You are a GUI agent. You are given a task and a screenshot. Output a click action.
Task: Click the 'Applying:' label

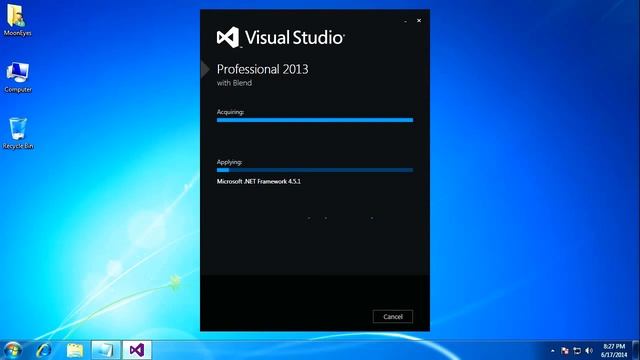pos(229,162)
